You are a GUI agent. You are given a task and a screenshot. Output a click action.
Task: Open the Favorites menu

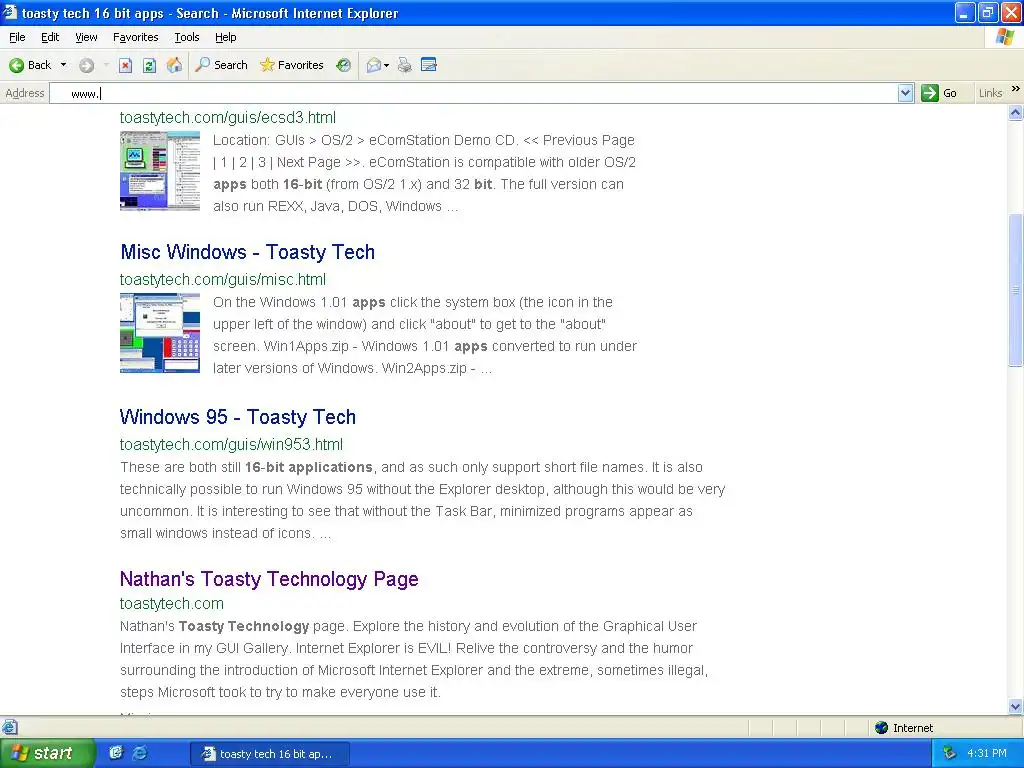click(135, 37)
